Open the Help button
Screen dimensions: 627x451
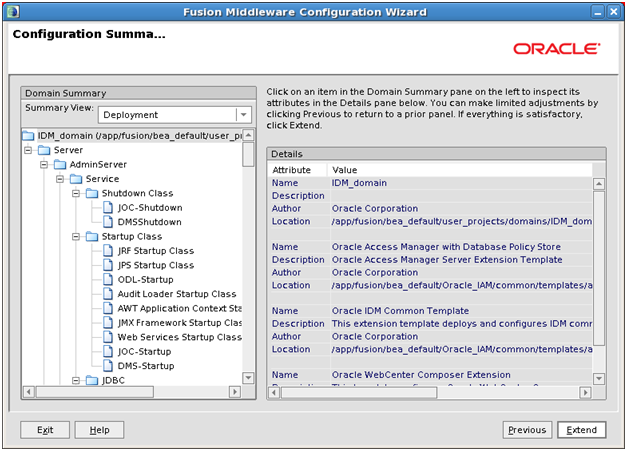point(99,430)
